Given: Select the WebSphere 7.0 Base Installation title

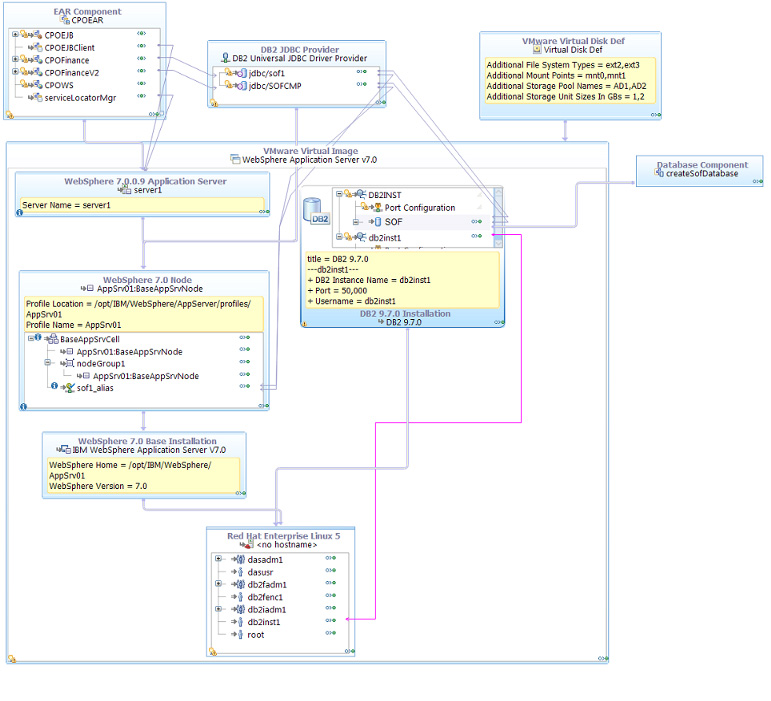Looking at the screenshot, I should coord(148,441).
